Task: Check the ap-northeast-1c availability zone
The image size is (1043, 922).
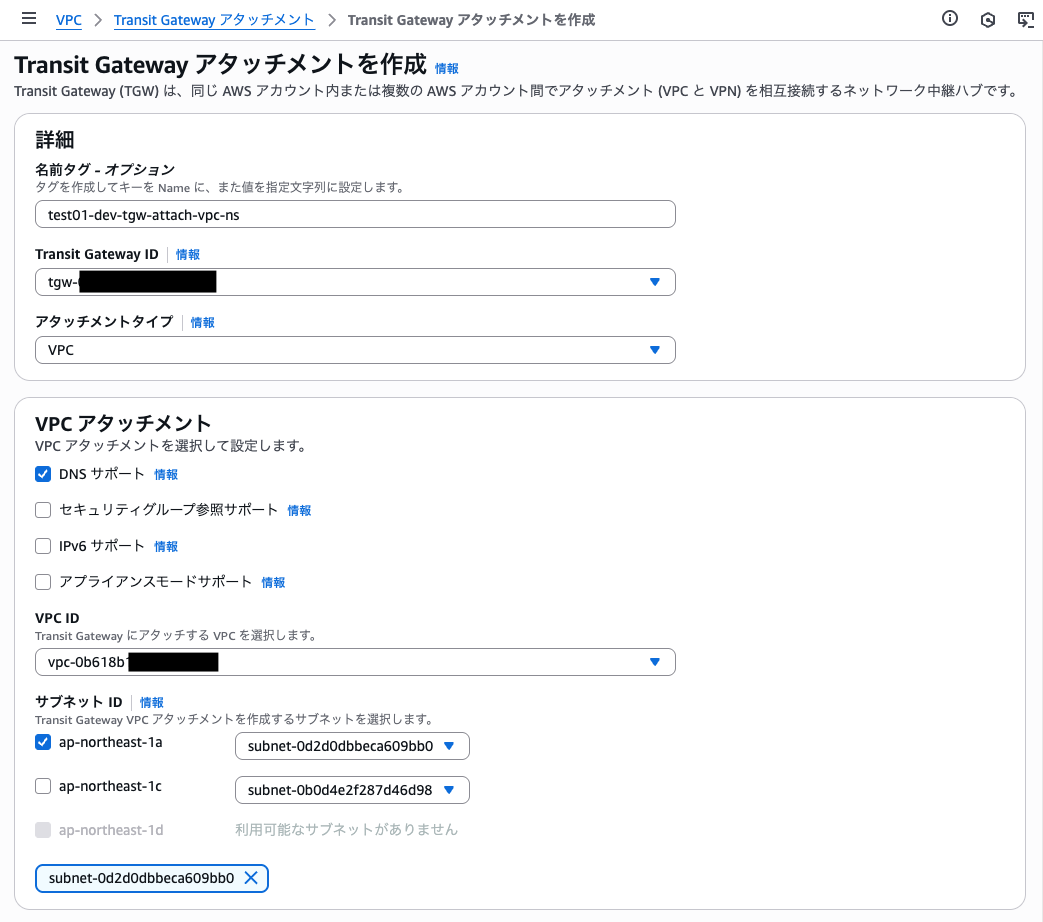Action: click(43, 786)
